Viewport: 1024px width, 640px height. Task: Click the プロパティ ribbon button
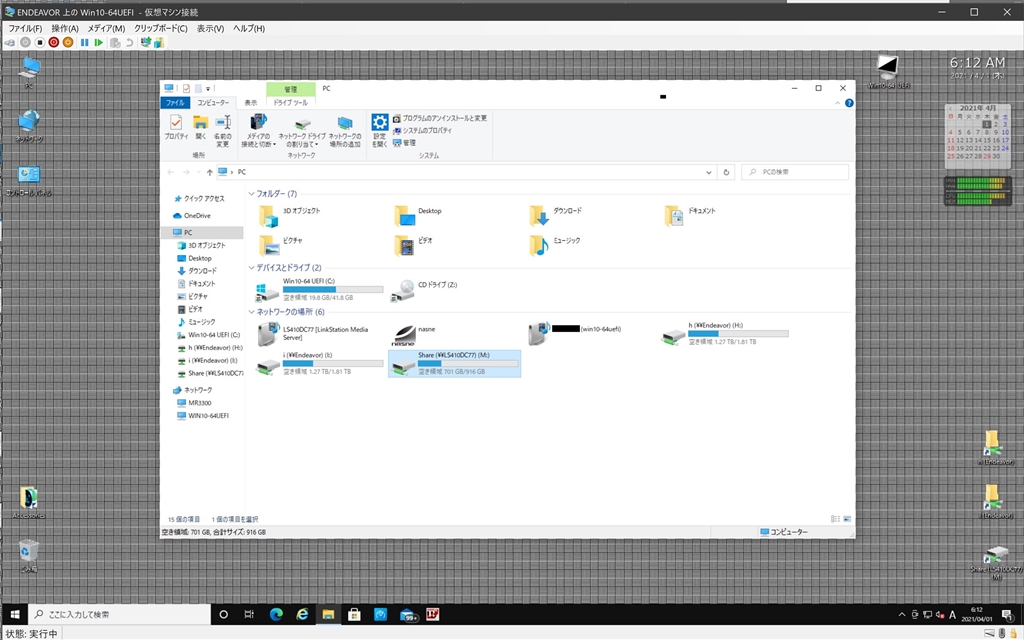[176, 127]
